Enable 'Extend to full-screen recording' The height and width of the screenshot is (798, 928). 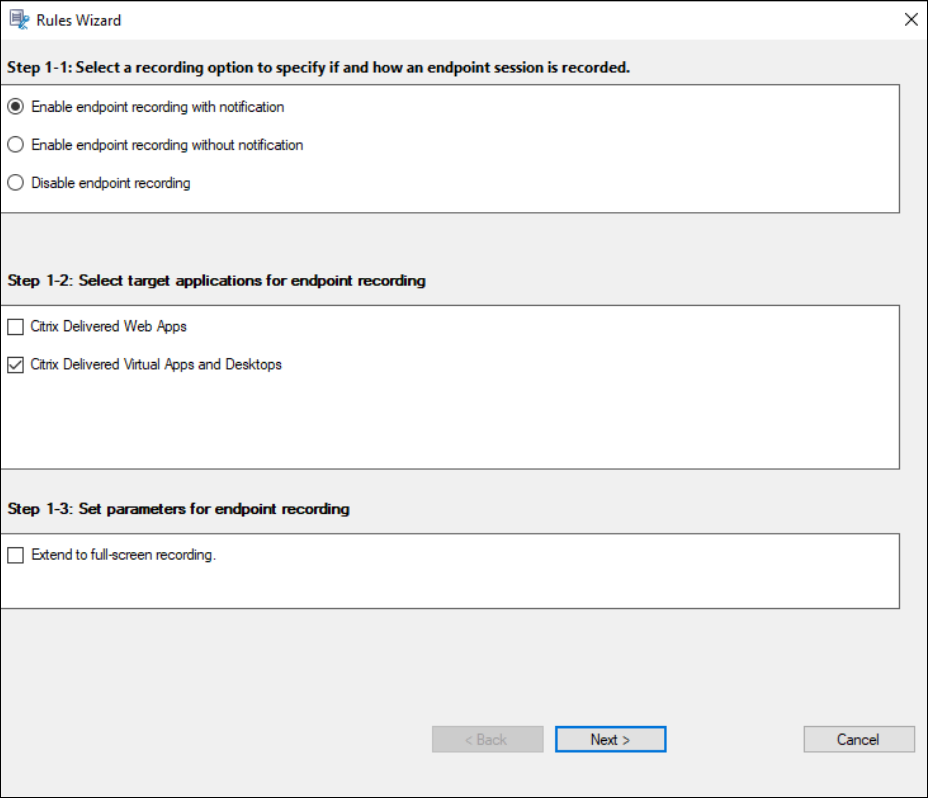point(16,555)
